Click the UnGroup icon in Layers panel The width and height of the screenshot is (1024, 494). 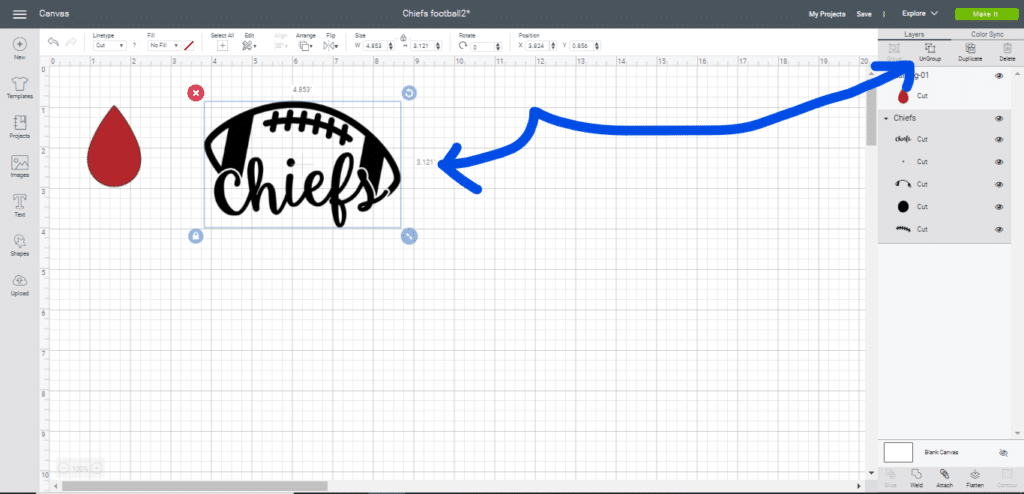click(929, 52)
